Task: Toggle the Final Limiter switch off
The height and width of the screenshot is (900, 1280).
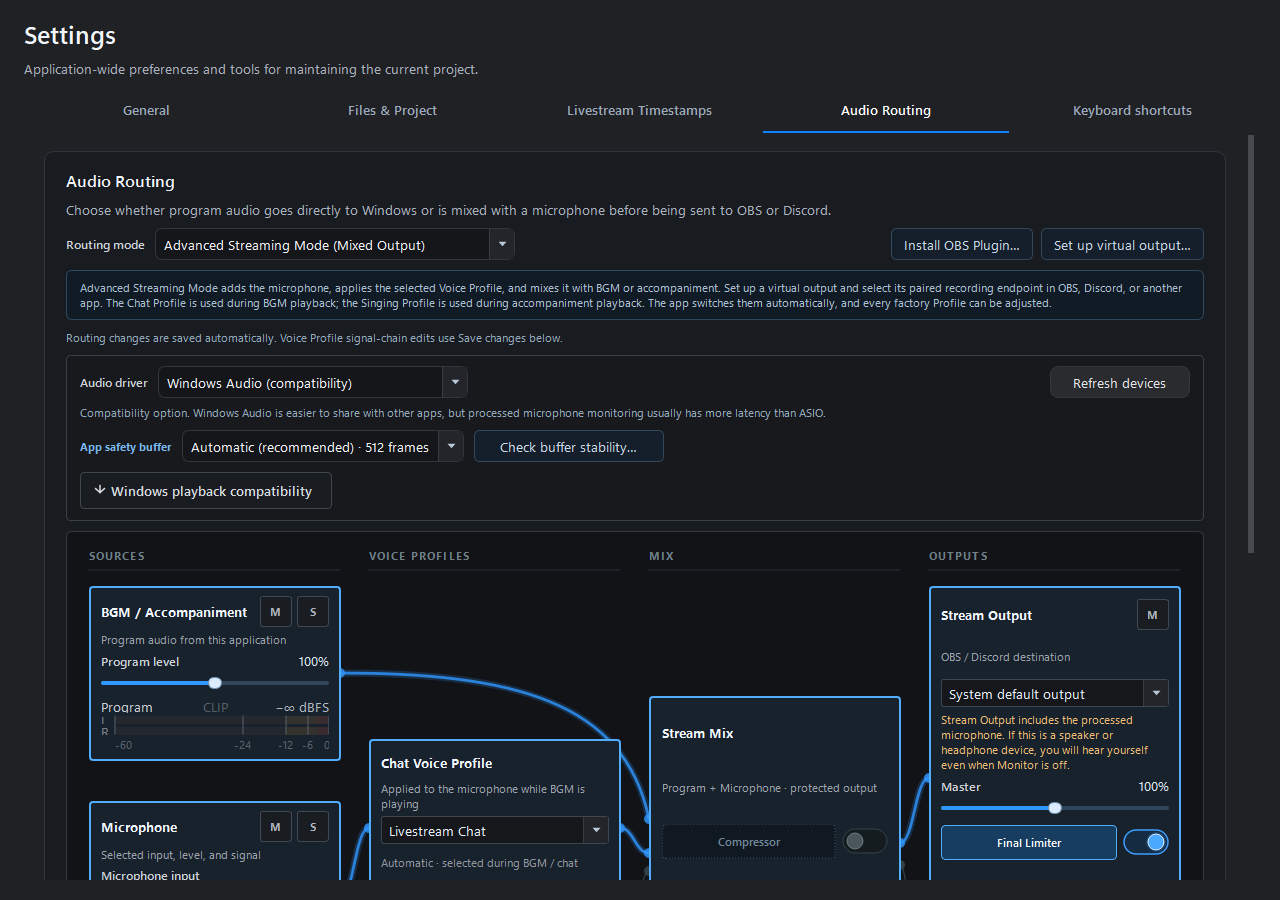Action: click(x=1146, y=842)
